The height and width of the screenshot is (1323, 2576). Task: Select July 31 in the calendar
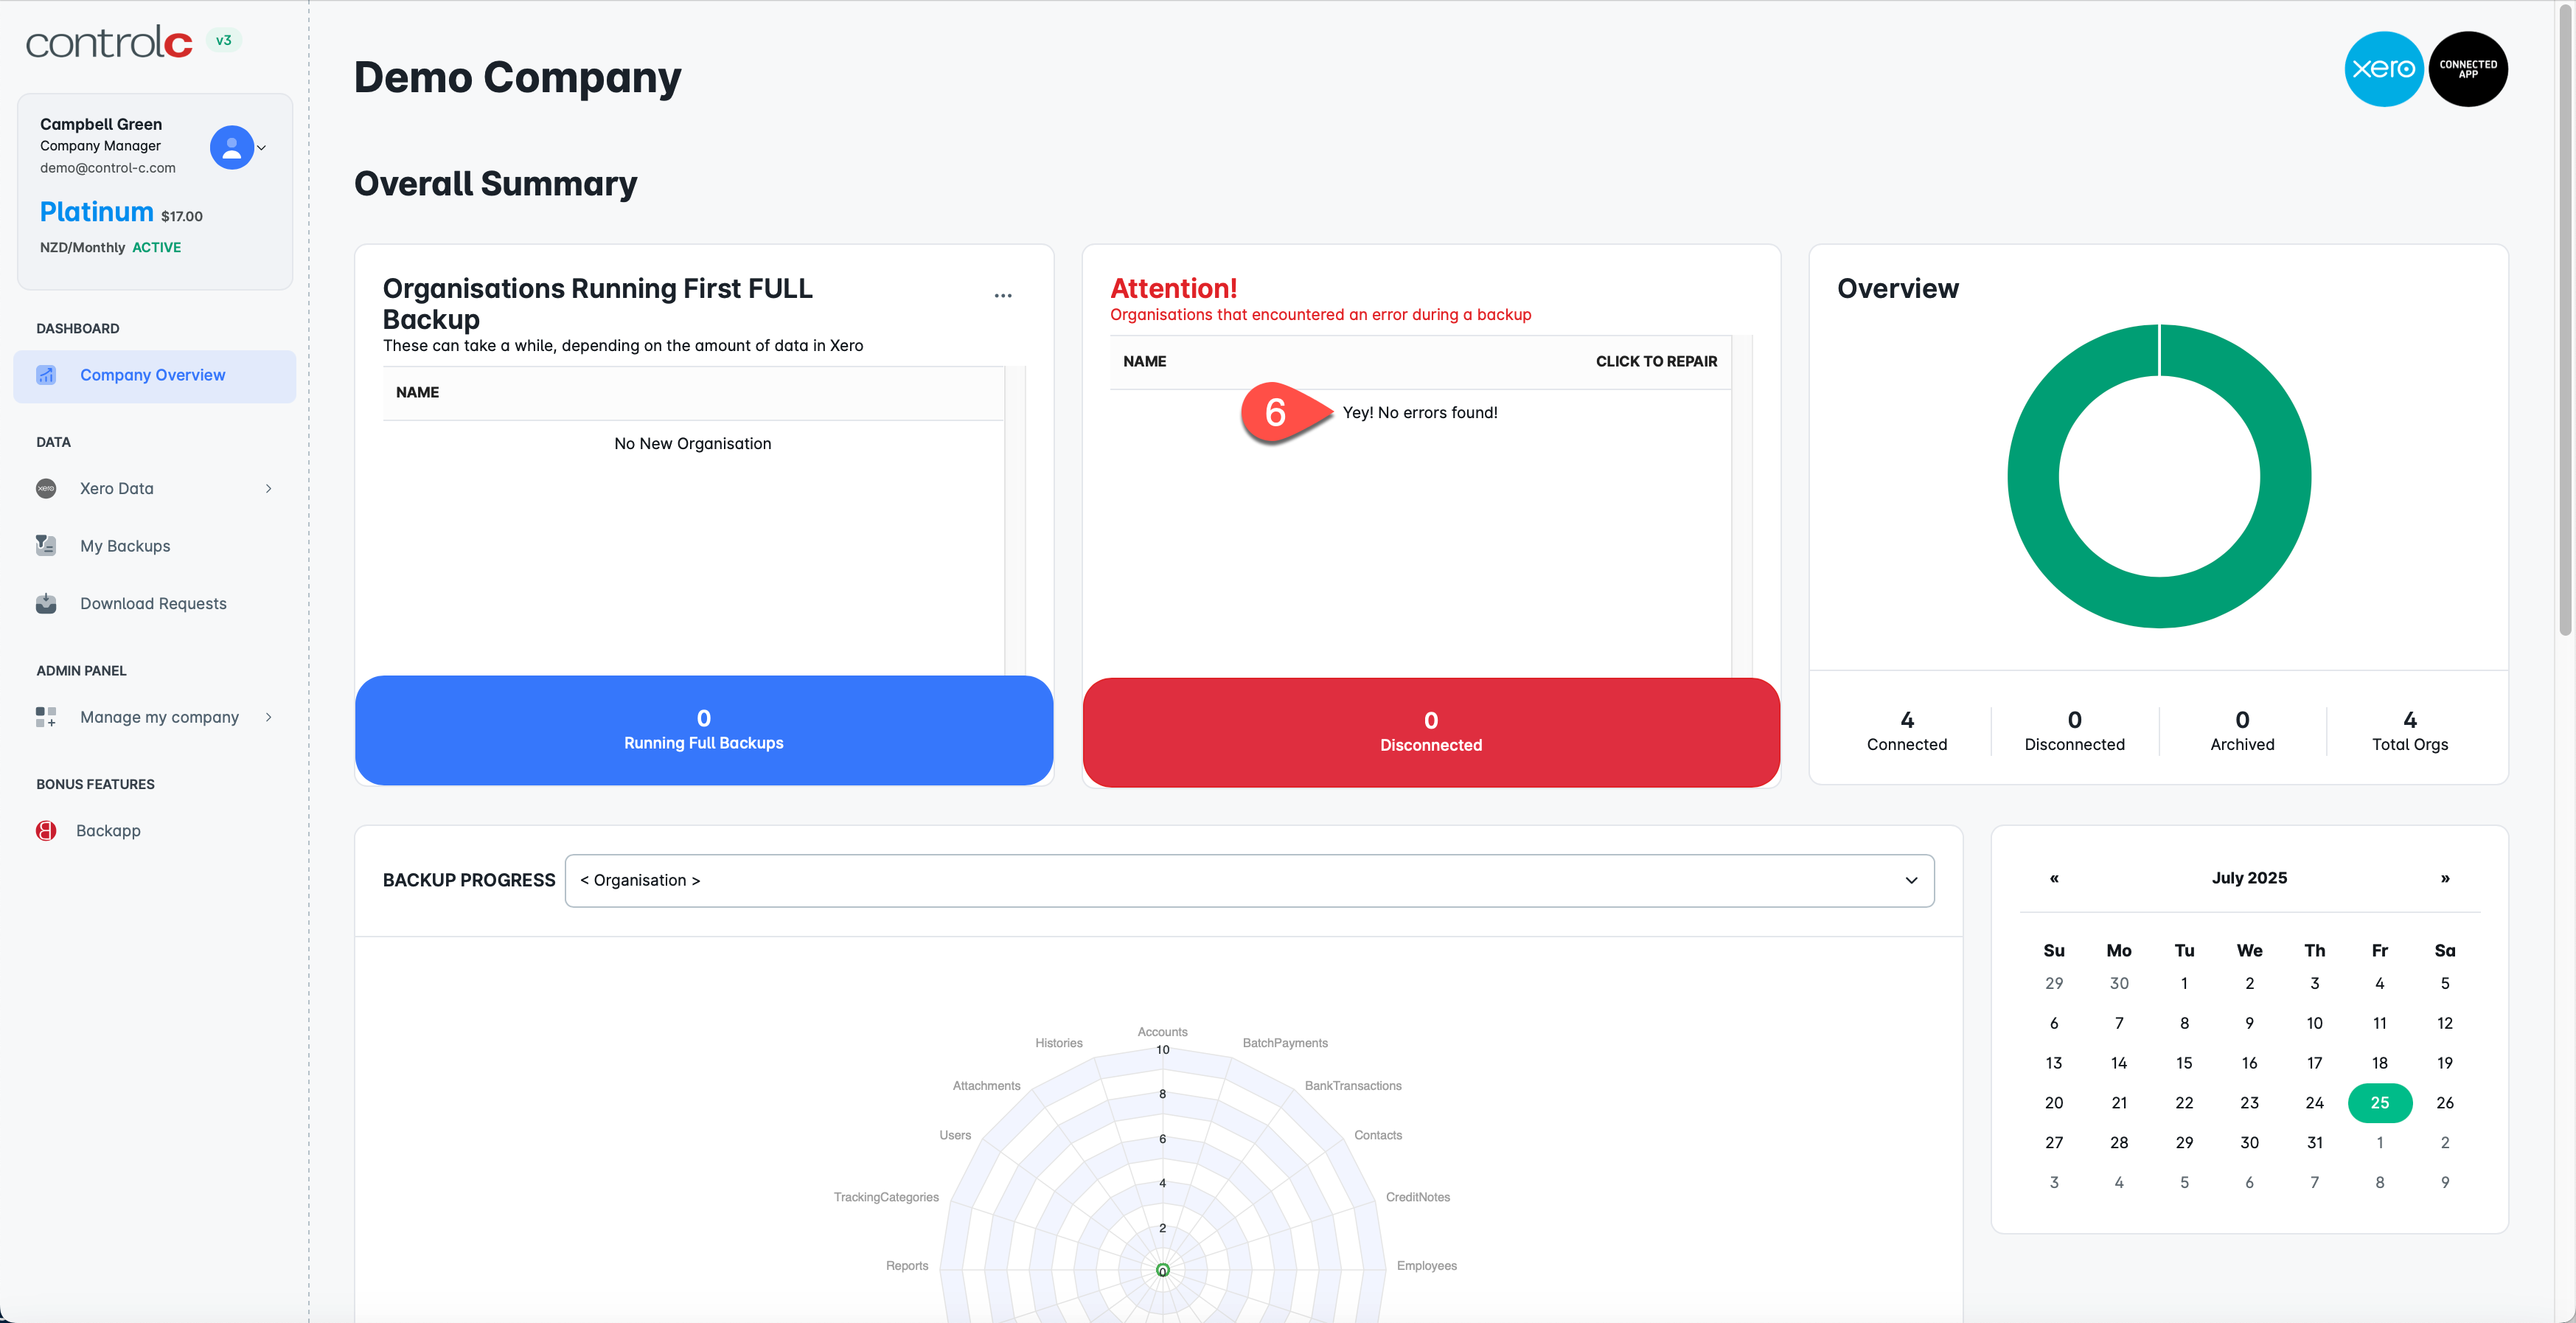(2314, 1143)
